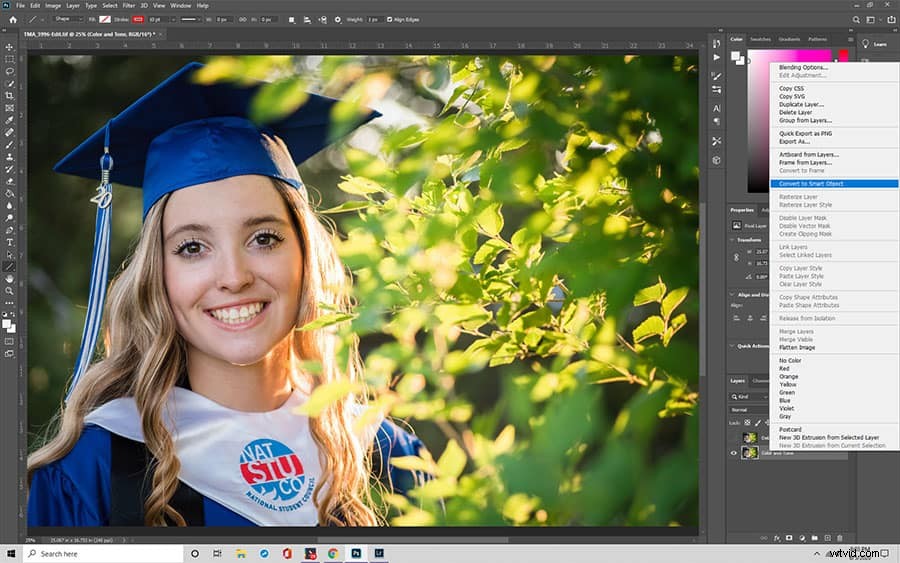Open the File menu

[x=20, y=6]
